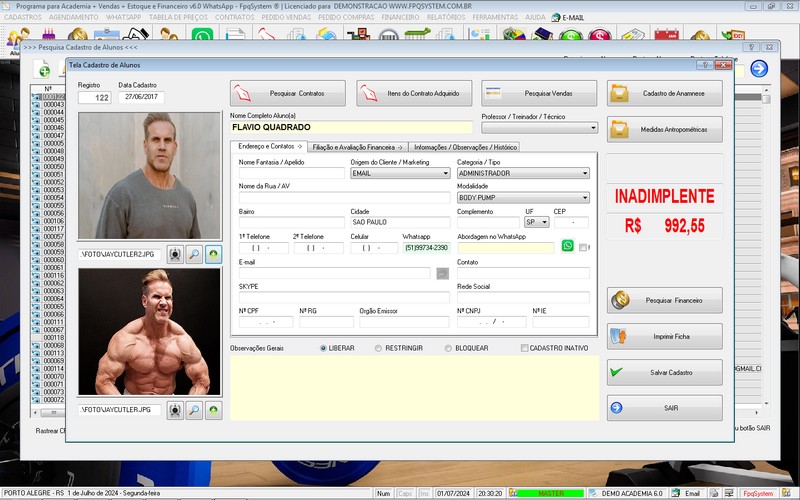Select RESTRINGIR radio option

tap(378, 348)
